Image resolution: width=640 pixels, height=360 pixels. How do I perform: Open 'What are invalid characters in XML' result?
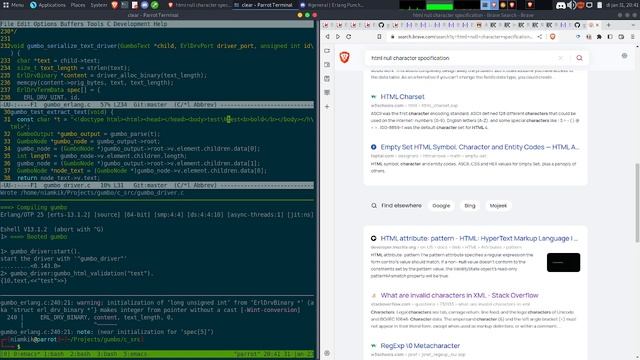click(x=459, y=295)
